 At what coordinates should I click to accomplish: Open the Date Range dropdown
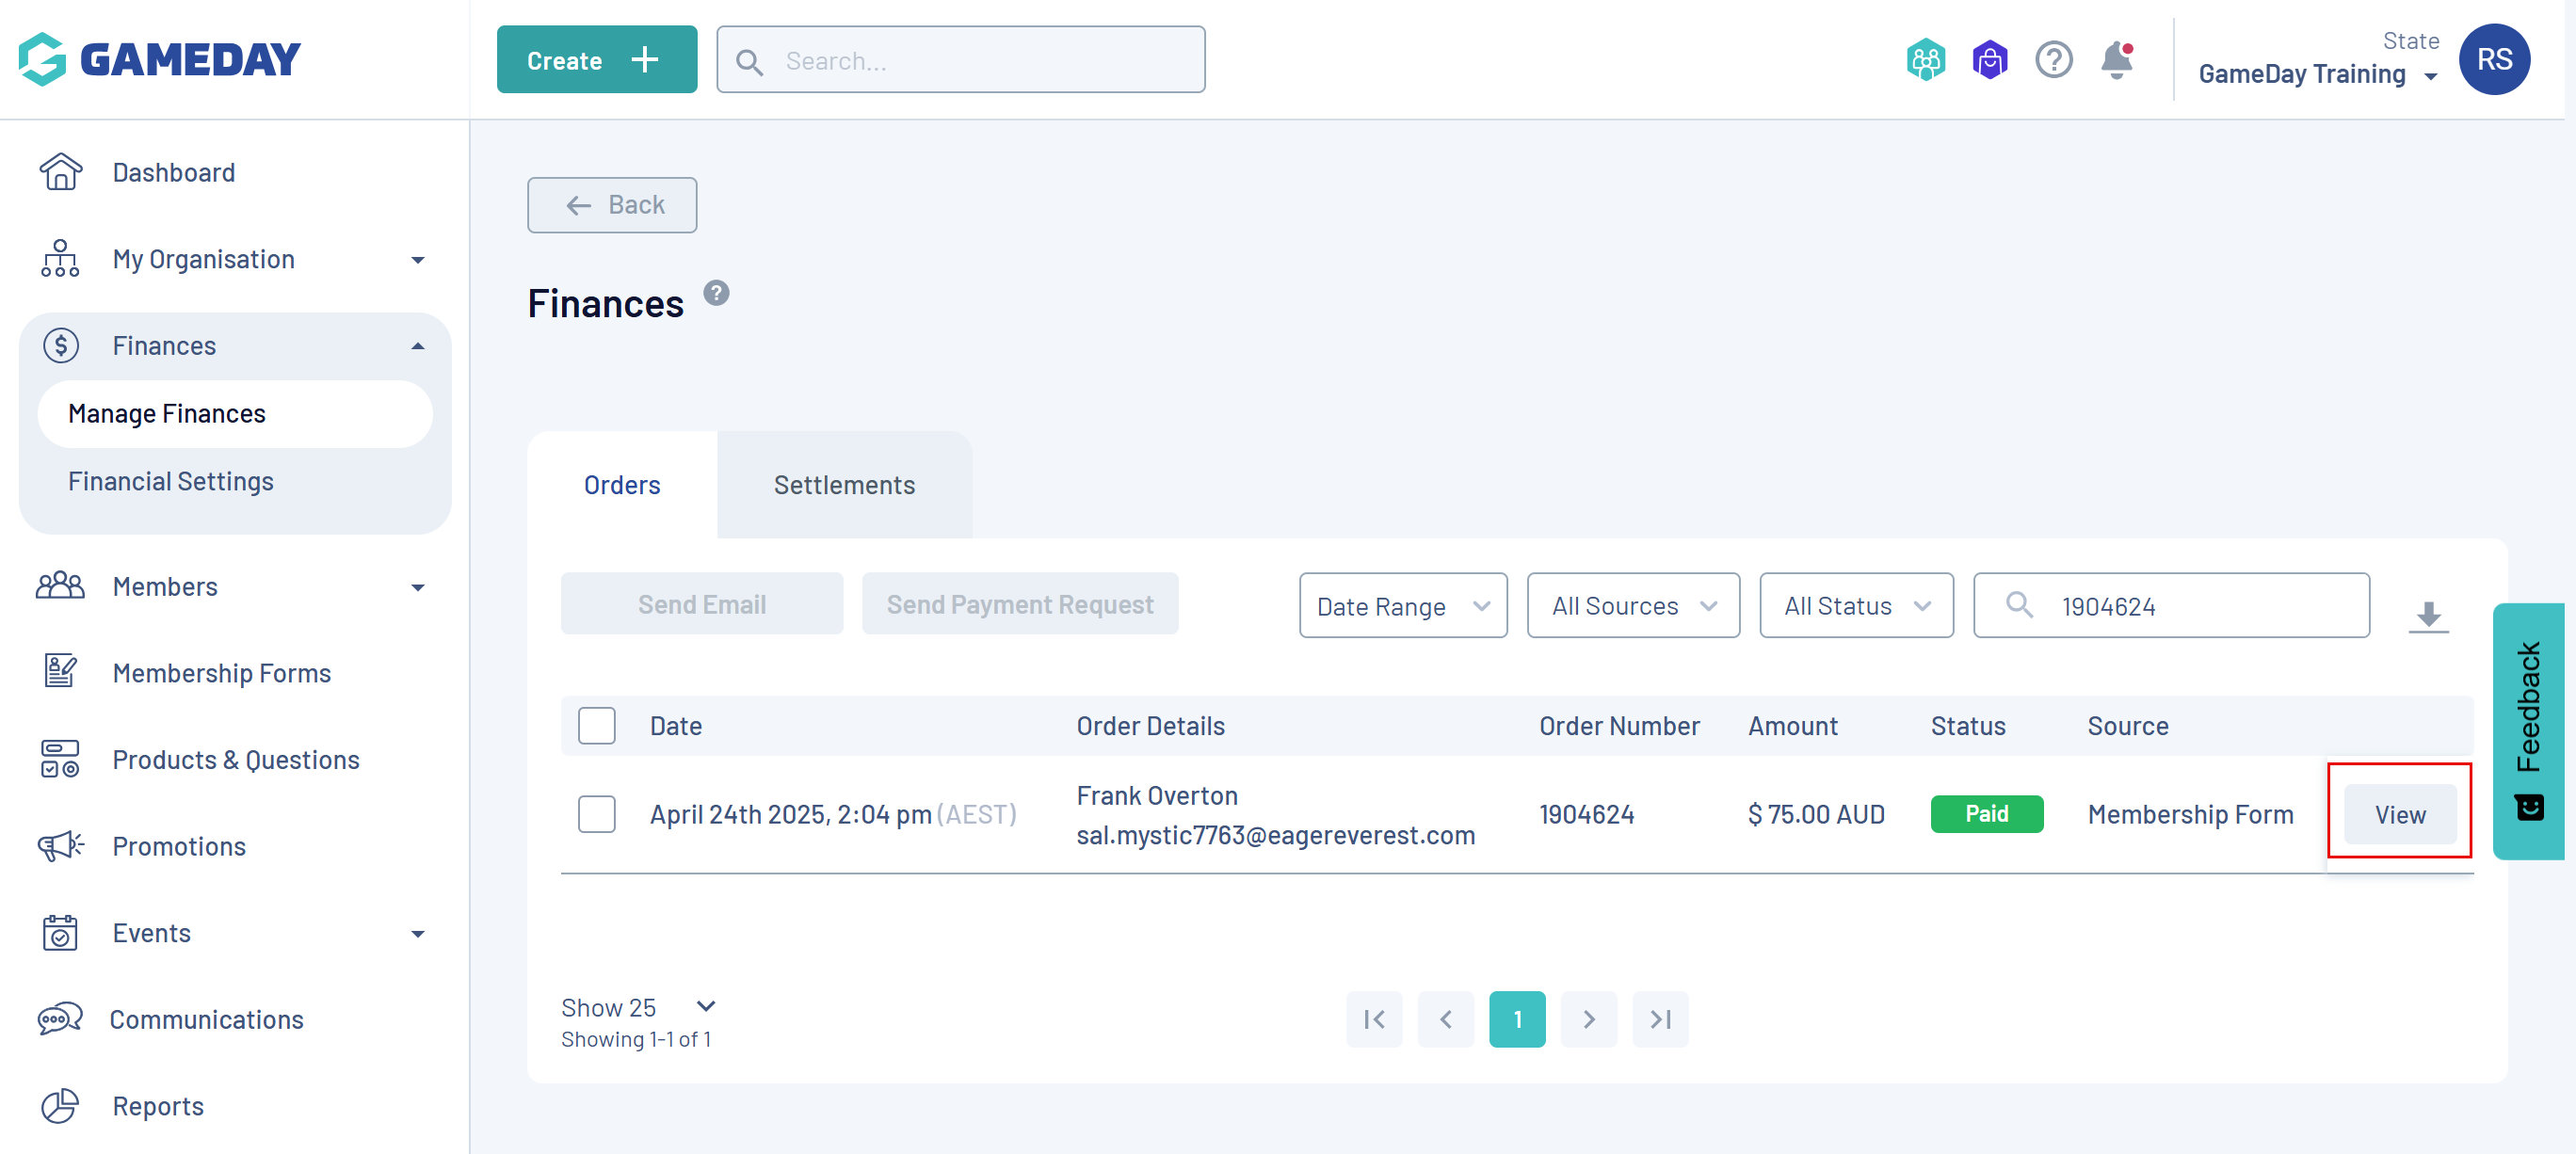tap(1402, 606)
